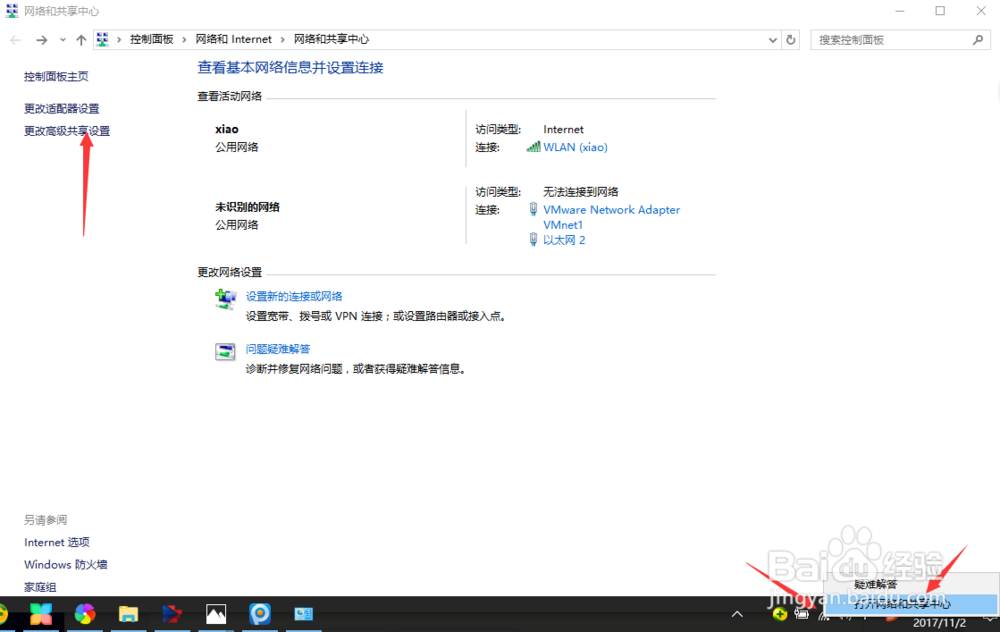Launch the Photos app from the taskbar

(216, 613)
